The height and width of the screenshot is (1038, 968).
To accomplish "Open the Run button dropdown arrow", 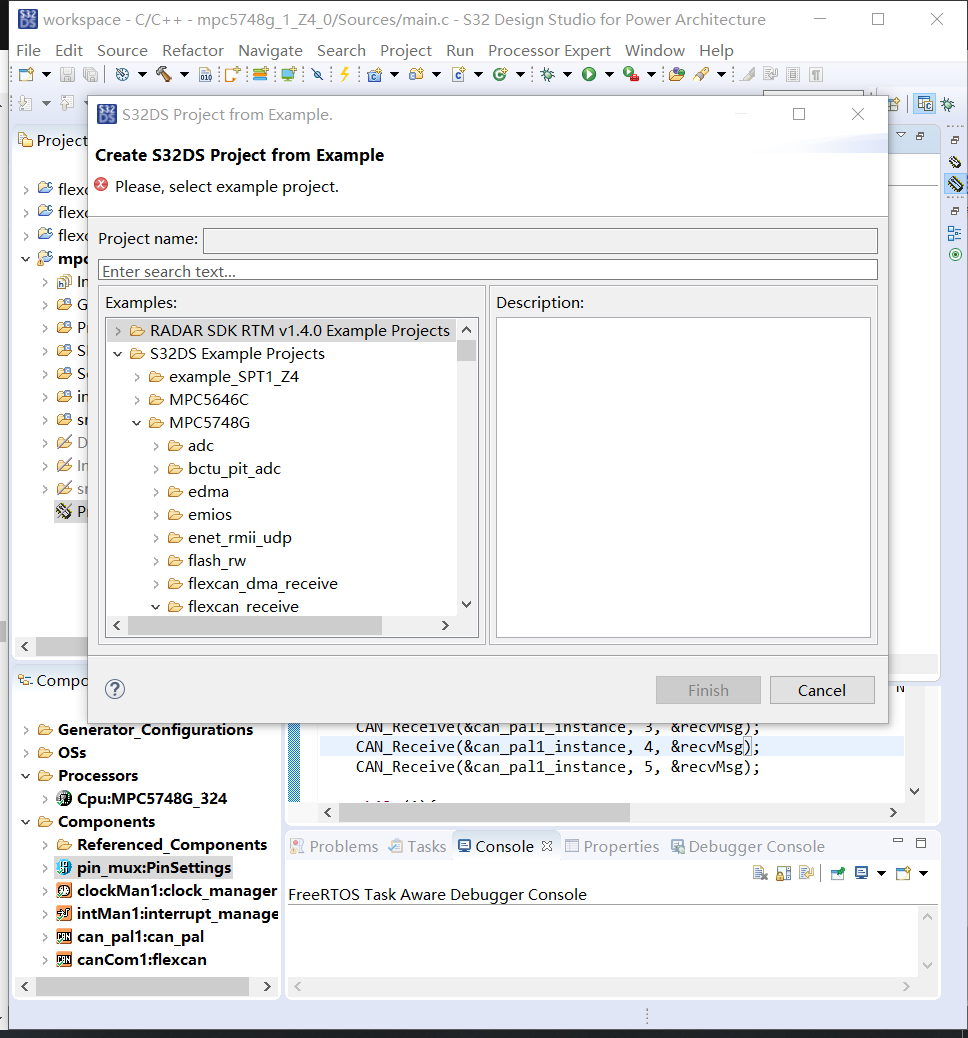I will click(x=609, y=74).
